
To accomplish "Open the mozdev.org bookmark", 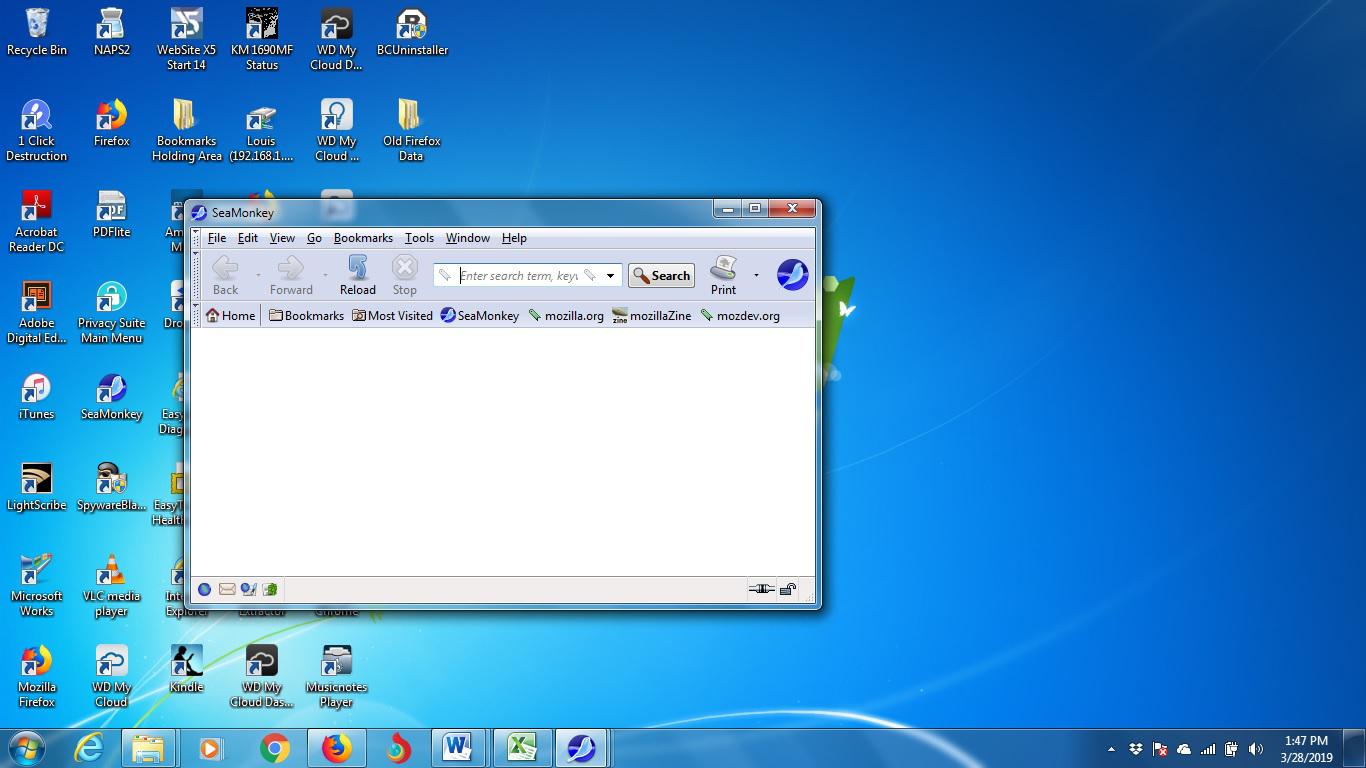I will [x=740, y=315].
